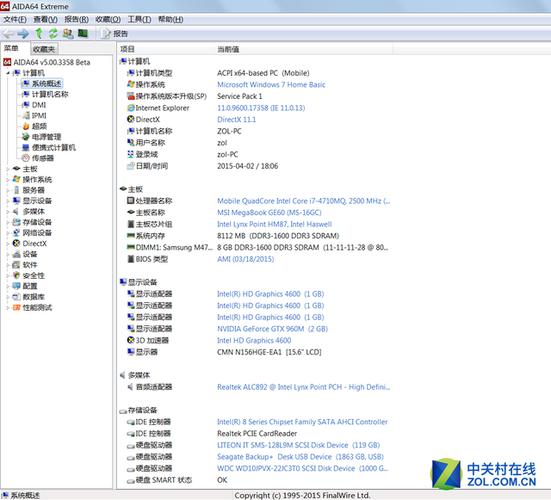
Task: Click the Up level green arrow icon
Action: (39, 33)
